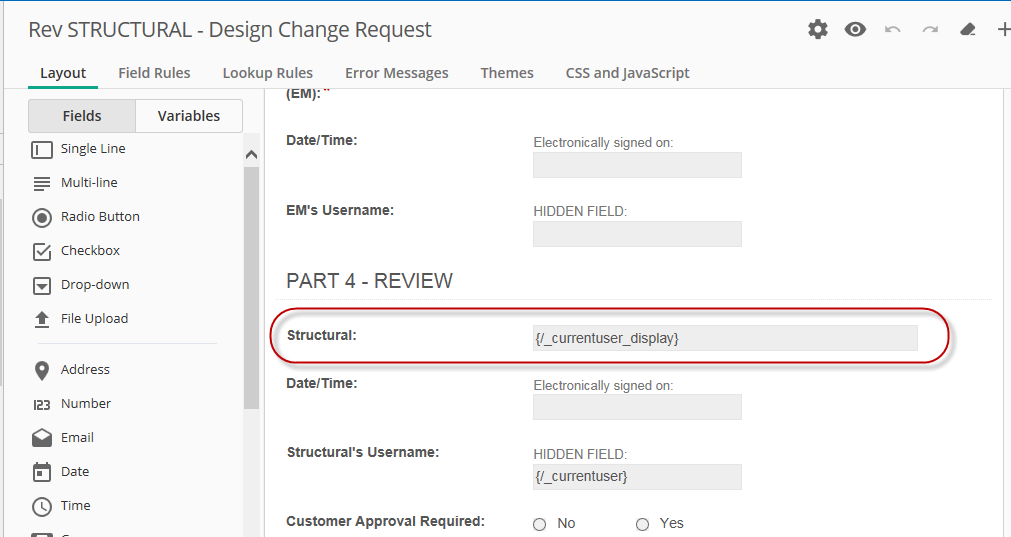Select the File Upload field icon
The height and width of the screenshot is (537, 1011).
tap(42, 319)
